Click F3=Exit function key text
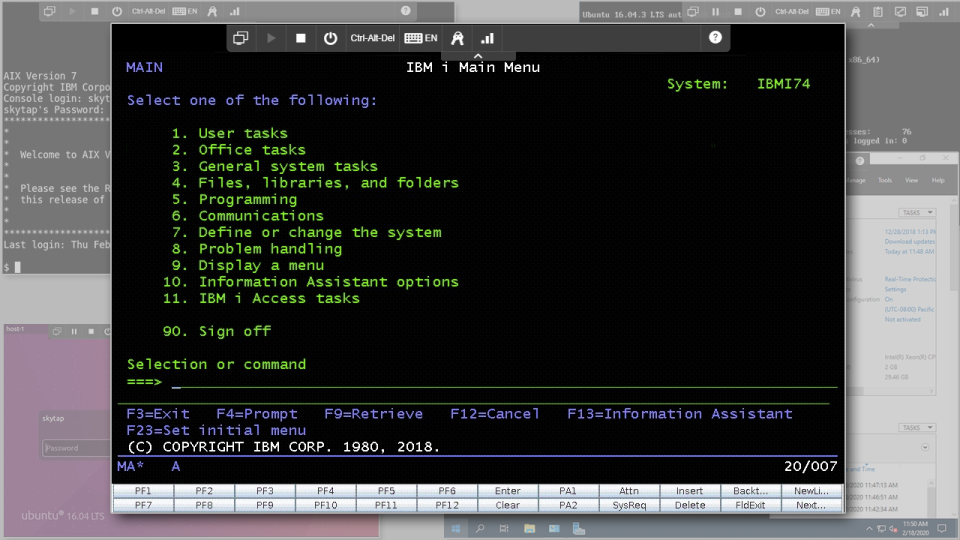Image resolution: width=960 pixels, height=540 pixels. pyautogui.click(x=158, y=414)
